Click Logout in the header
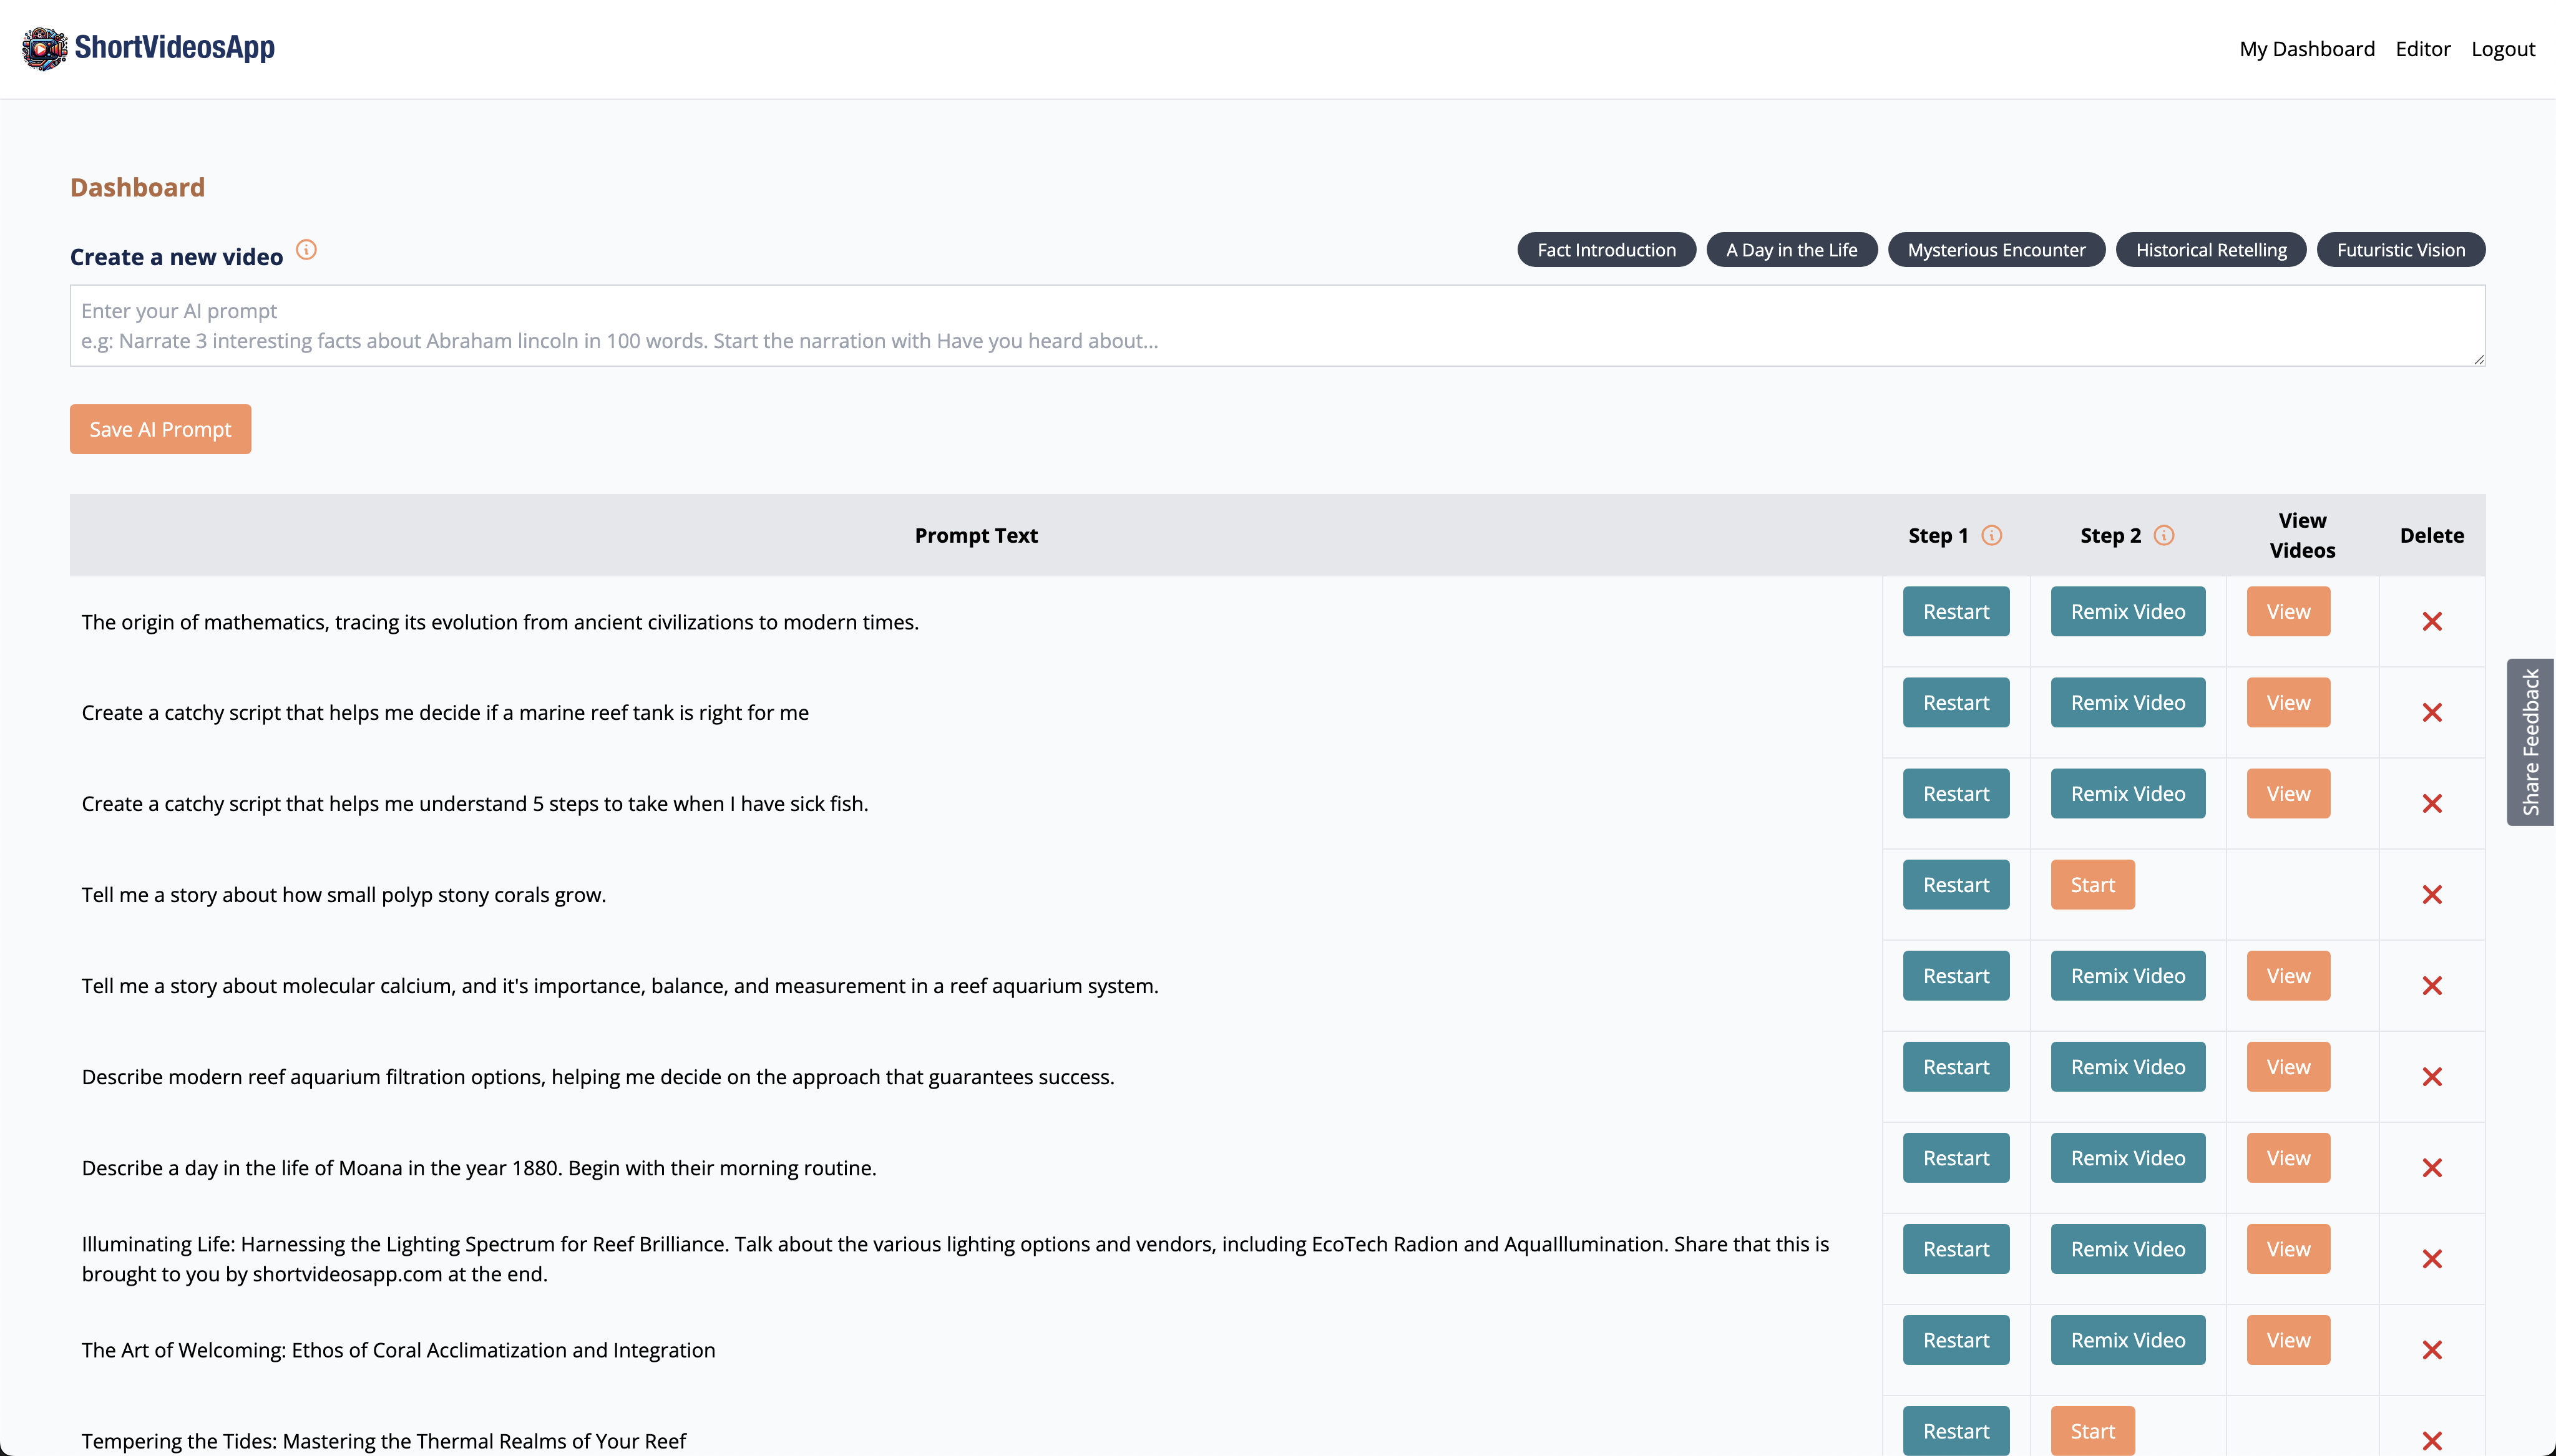Screen dimensions: 2556x1456 pos(2502,49)
